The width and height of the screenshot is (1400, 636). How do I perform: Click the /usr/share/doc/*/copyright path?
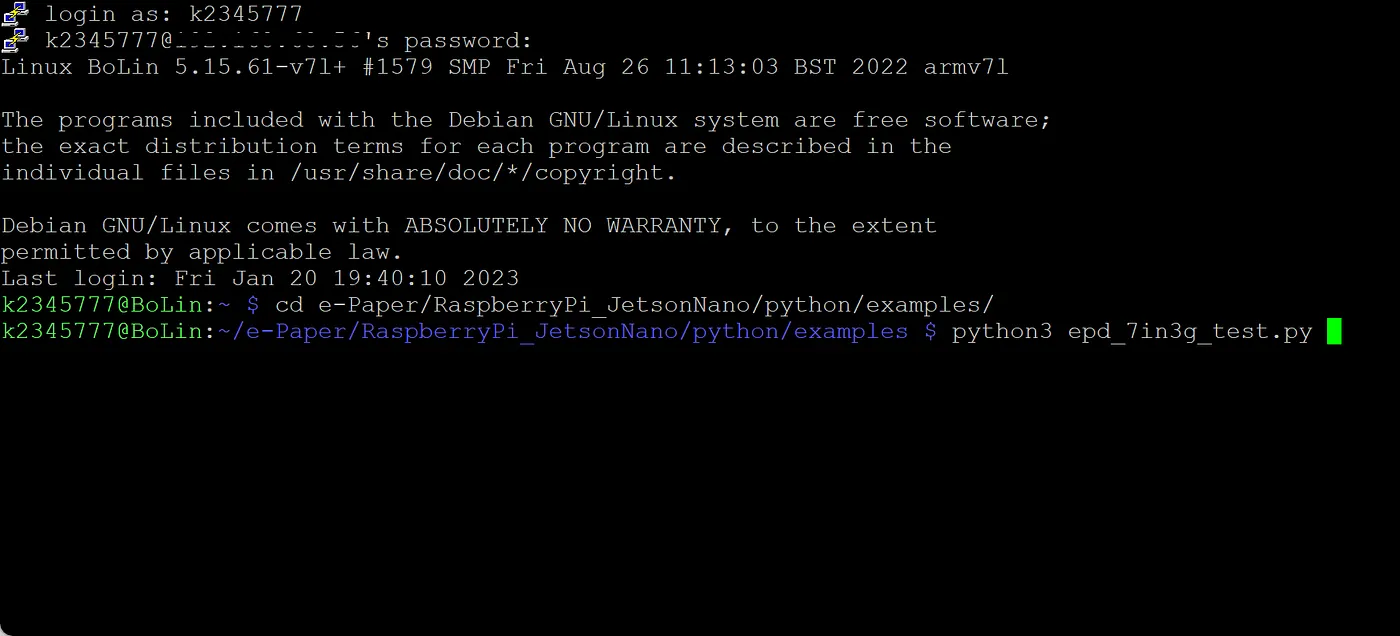tap(482, 173)
